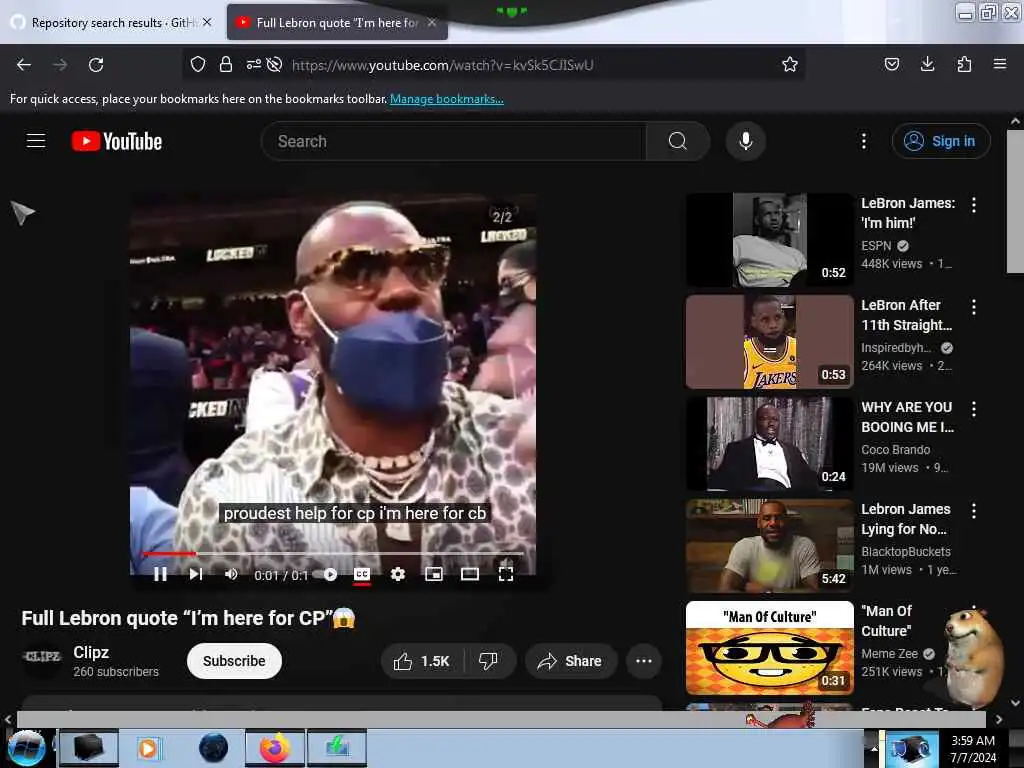The height and width of the screenshot is (768, 1024).
Task: Open Firefox application menu
Action: [999, 64]
